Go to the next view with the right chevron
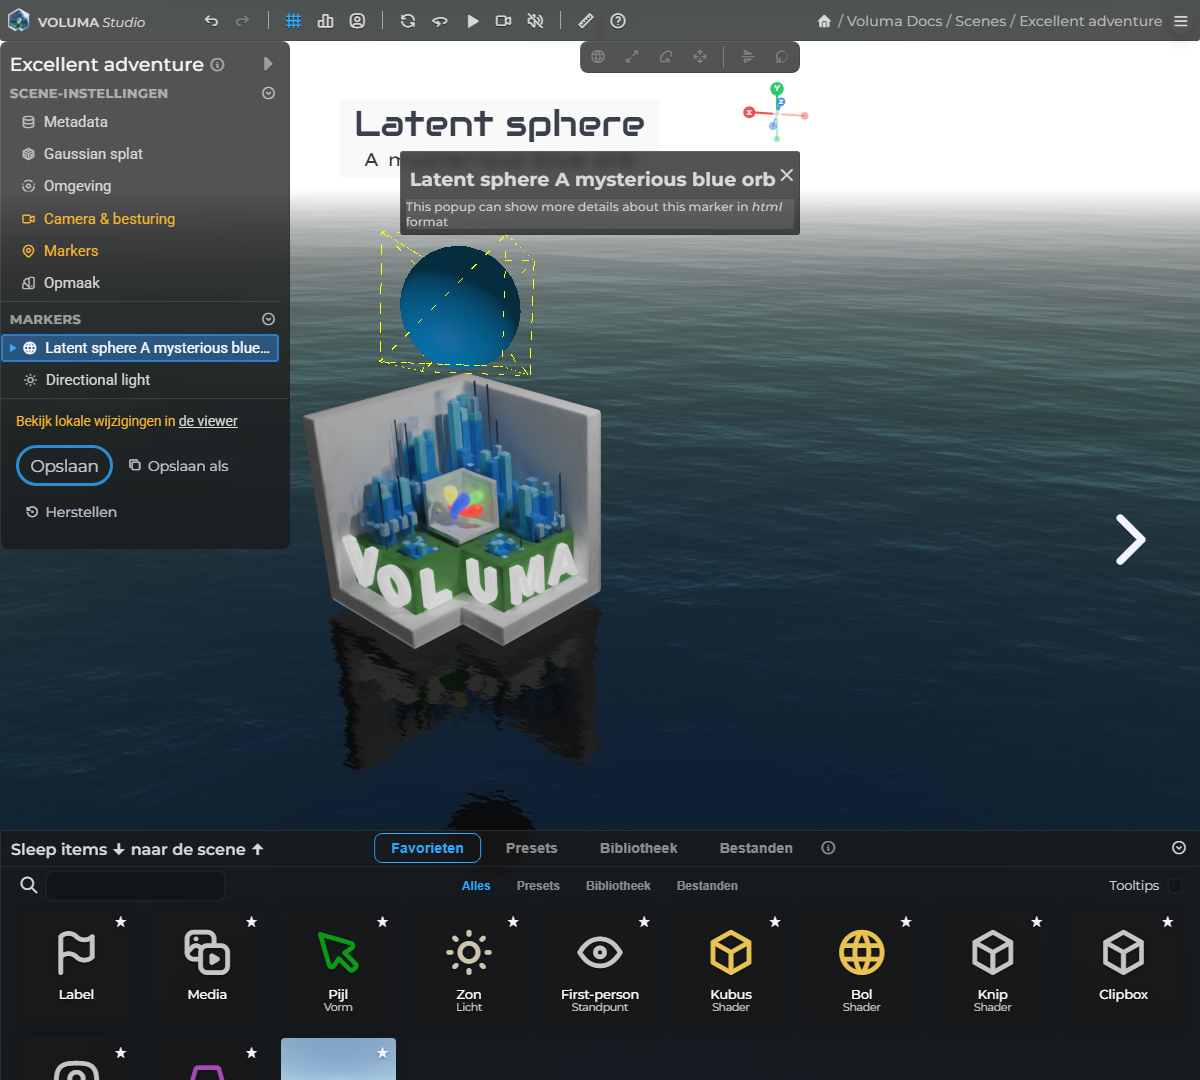 click(1130, 540)
